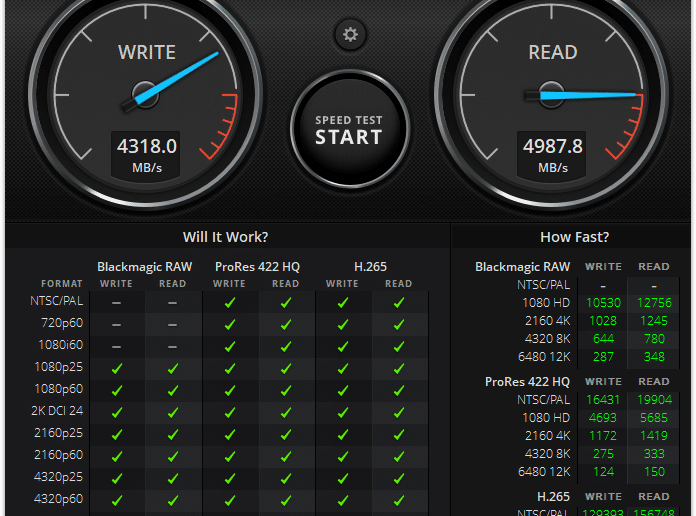This screenshot has height=516, width=696.
Task: Click the 1419 ProRes read value
Action: (654, 436)
